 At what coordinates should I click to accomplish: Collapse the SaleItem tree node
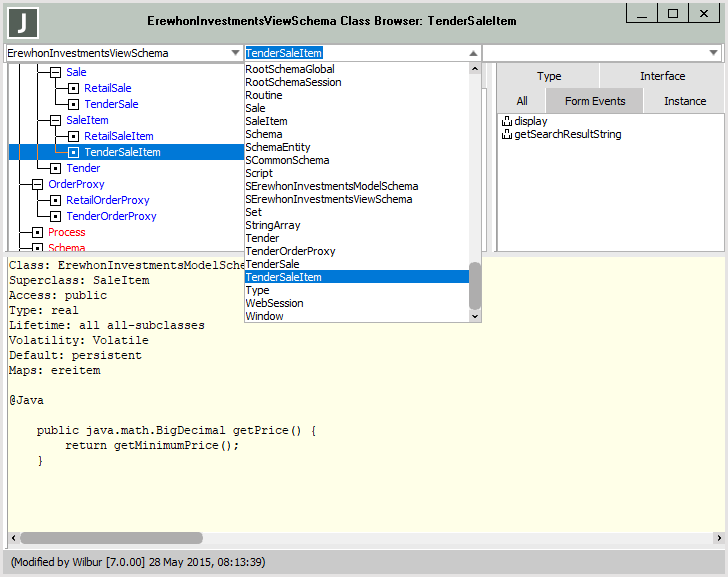pyautogui.click(x=56, y=120)
